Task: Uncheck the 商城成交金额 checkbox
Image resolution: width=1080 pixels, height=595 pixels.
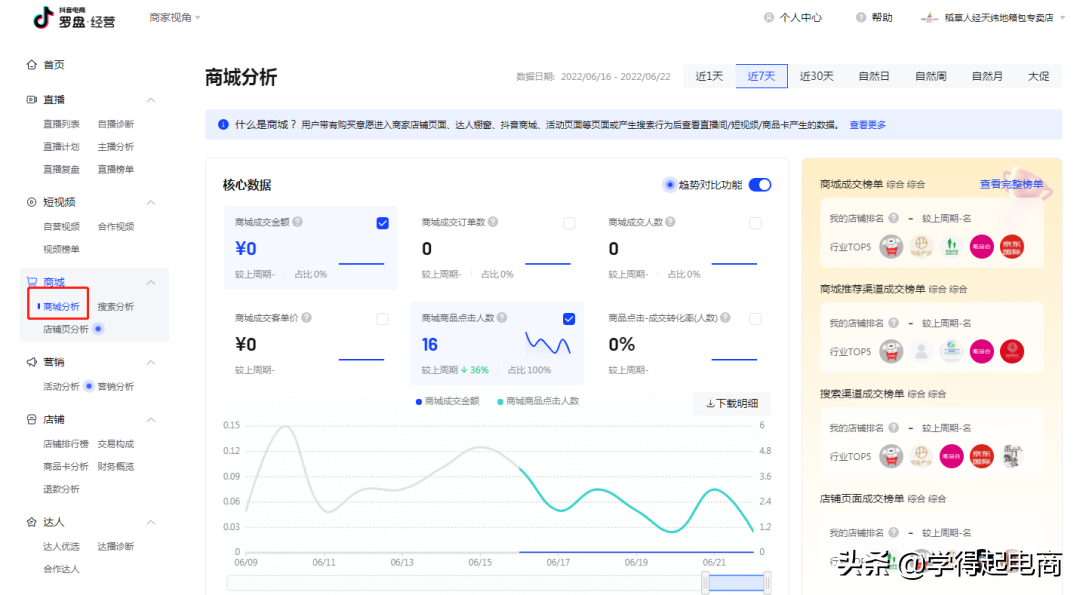Action: [x=382, y=223]
